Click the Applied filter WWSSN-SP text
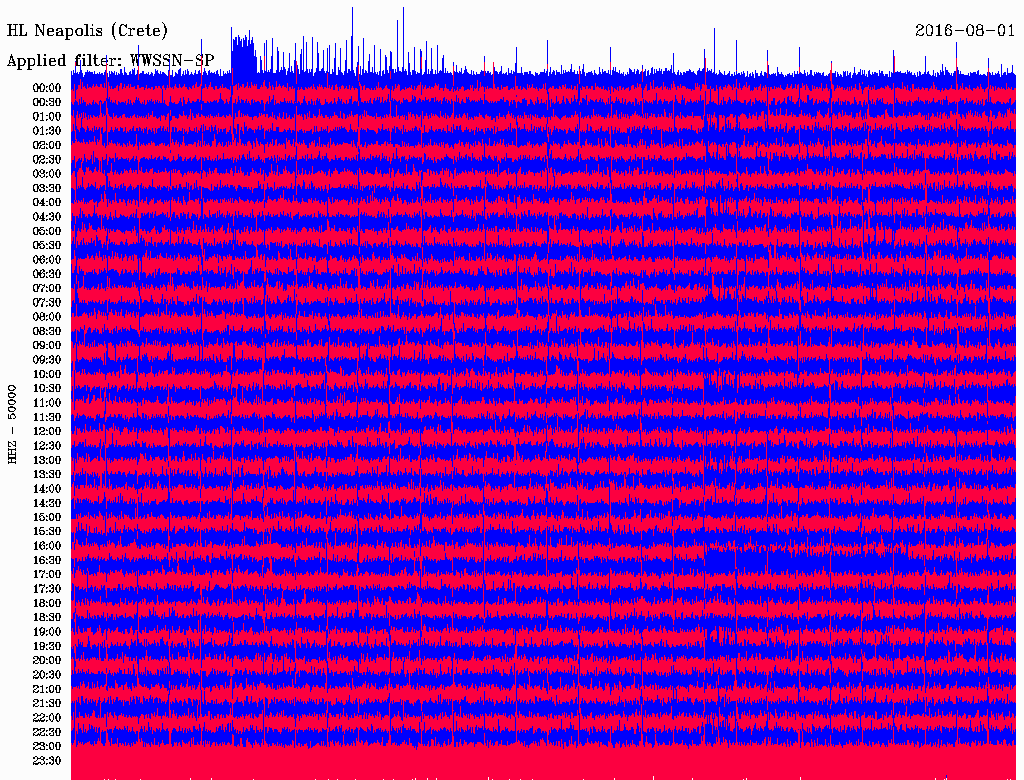Image resolution: width=1024 pixels, height=780 pixels. 110,61
